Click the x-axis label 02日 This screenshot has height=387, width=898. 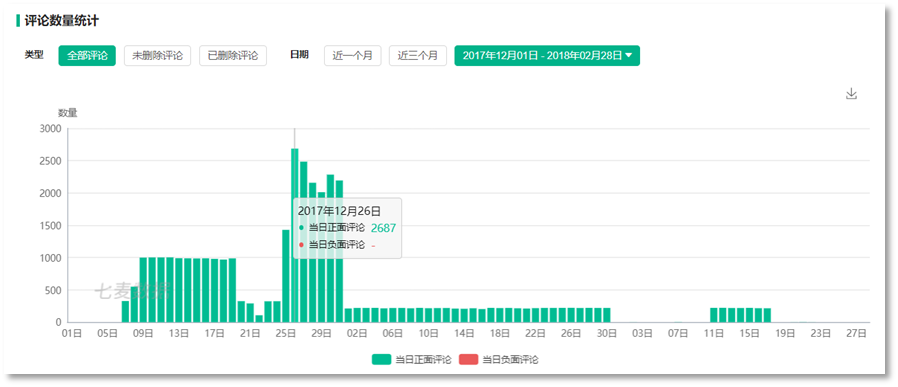click(357, 333)
